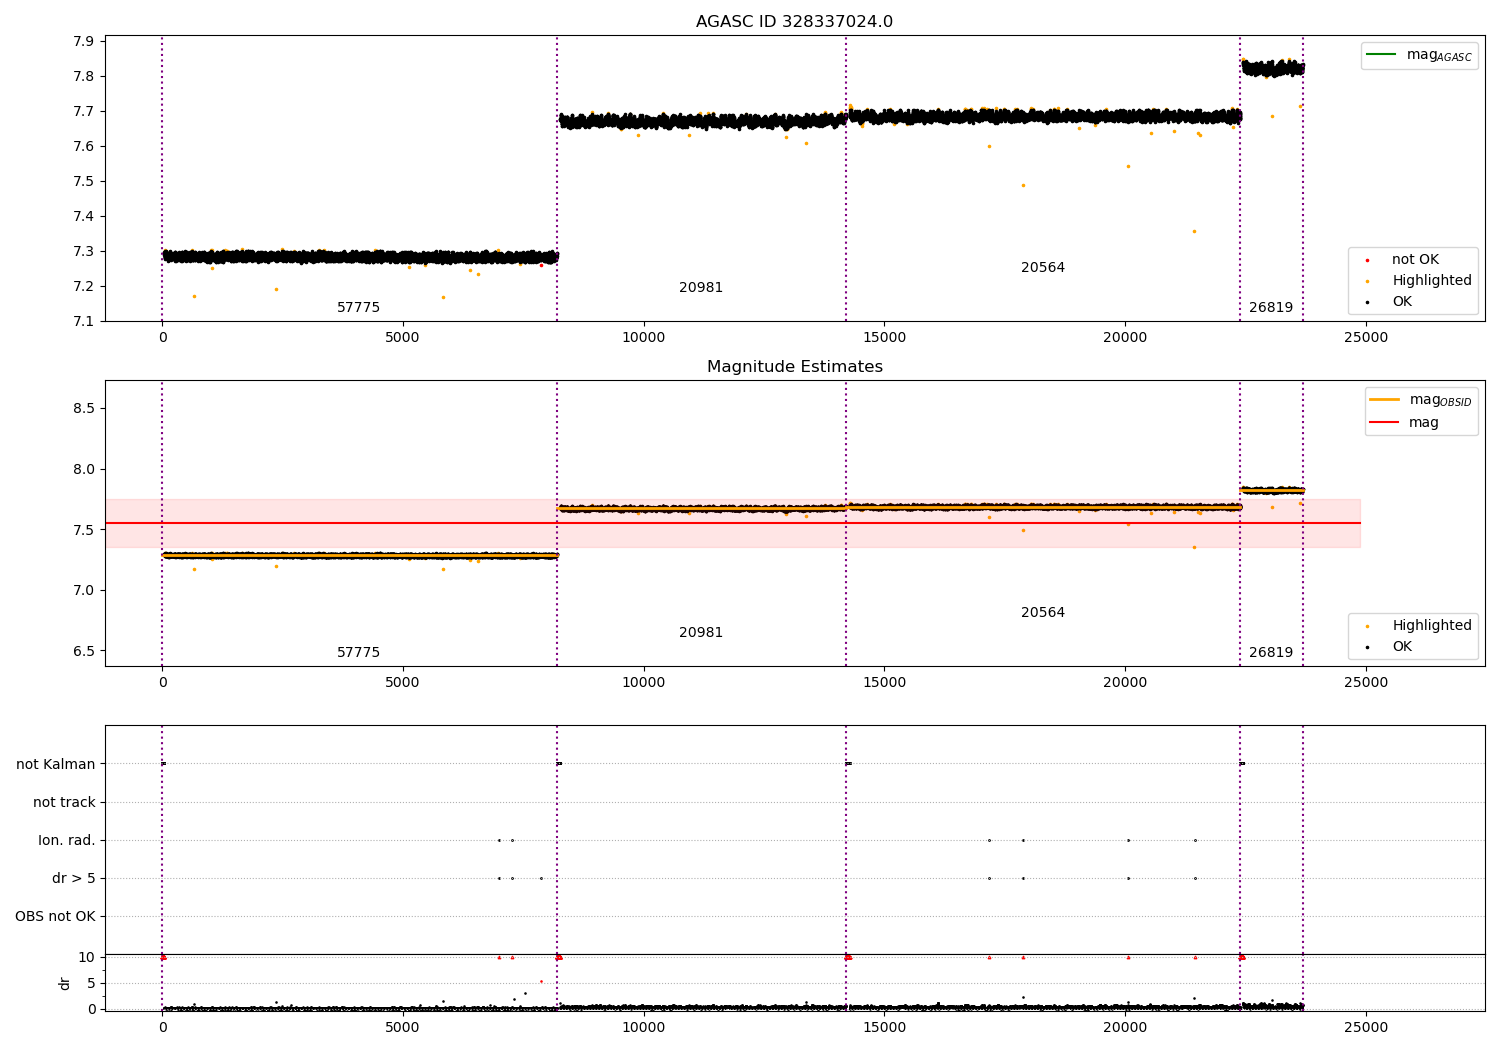Click observation label 20981 in top plot
The image size is (1500, 1050).
click(x=701, y=288)
